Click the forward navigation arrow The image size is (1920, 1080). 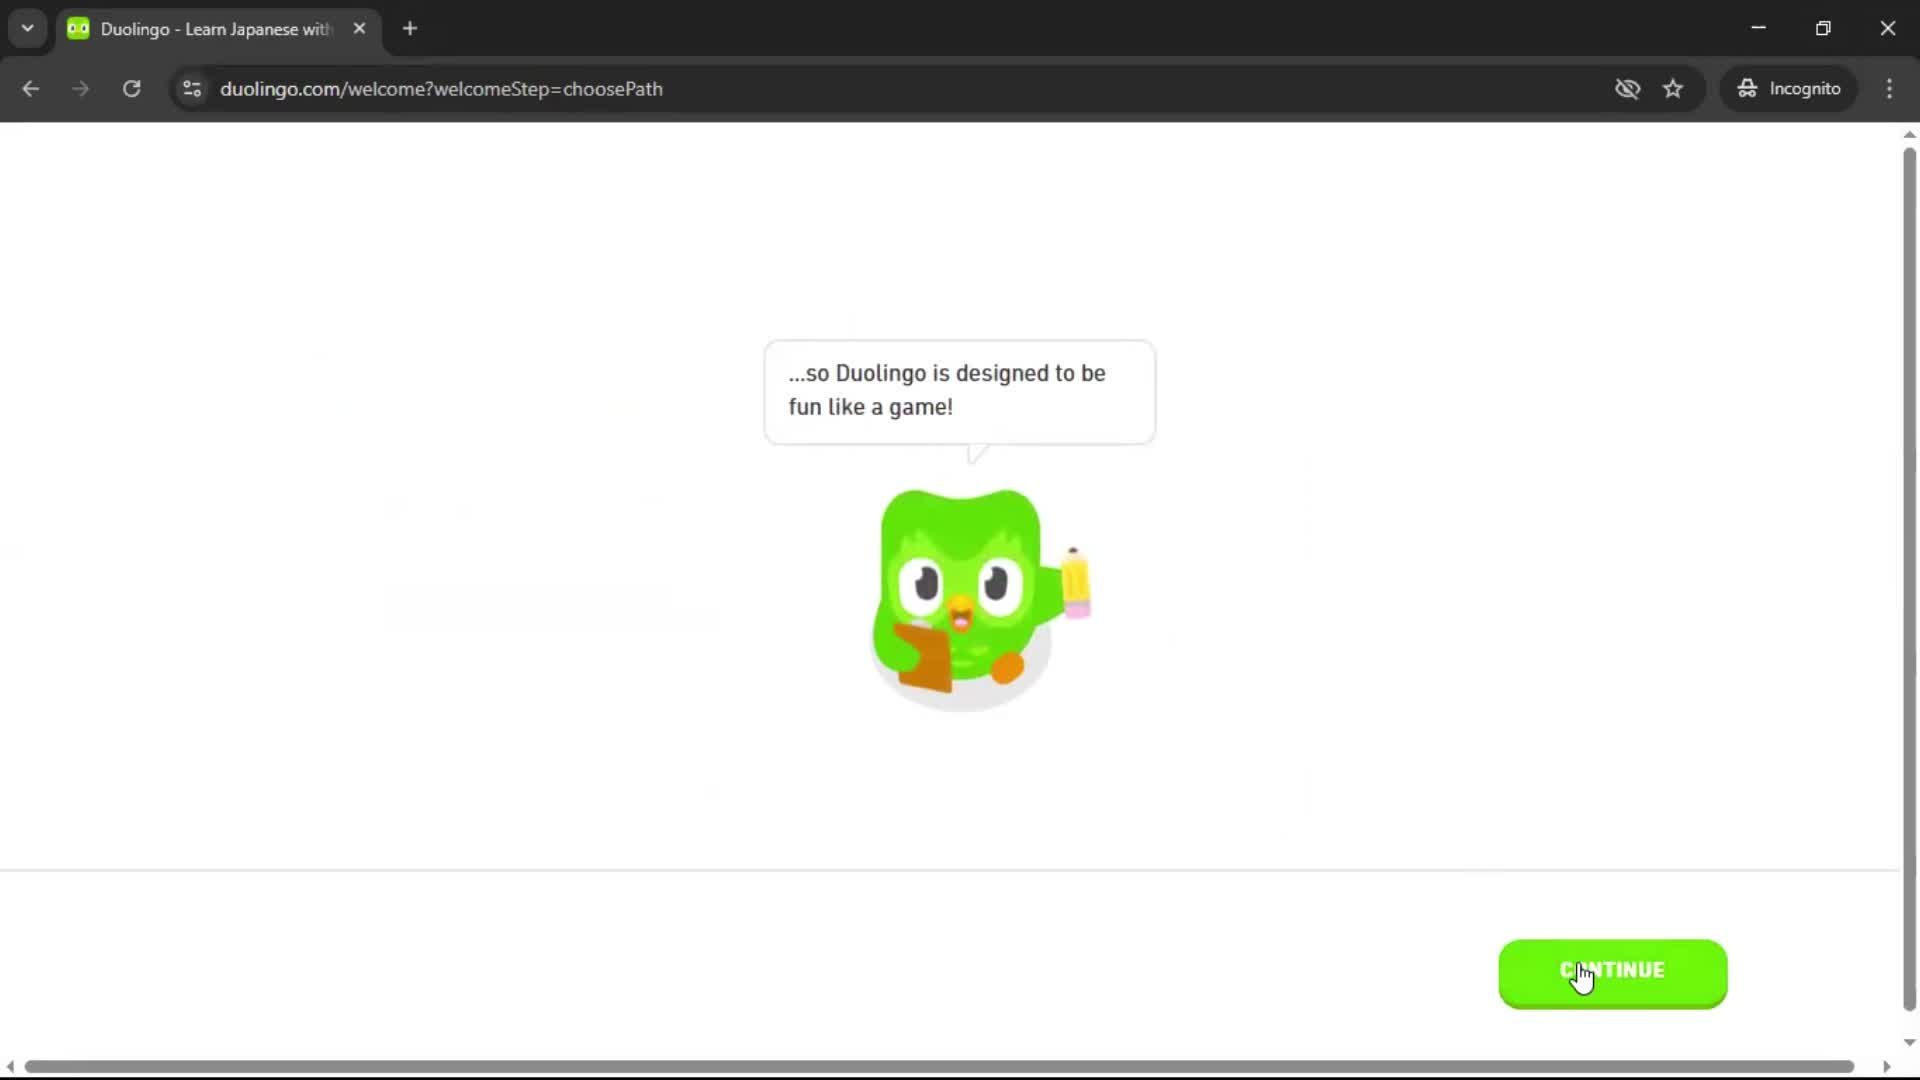(x=80, y=88)
